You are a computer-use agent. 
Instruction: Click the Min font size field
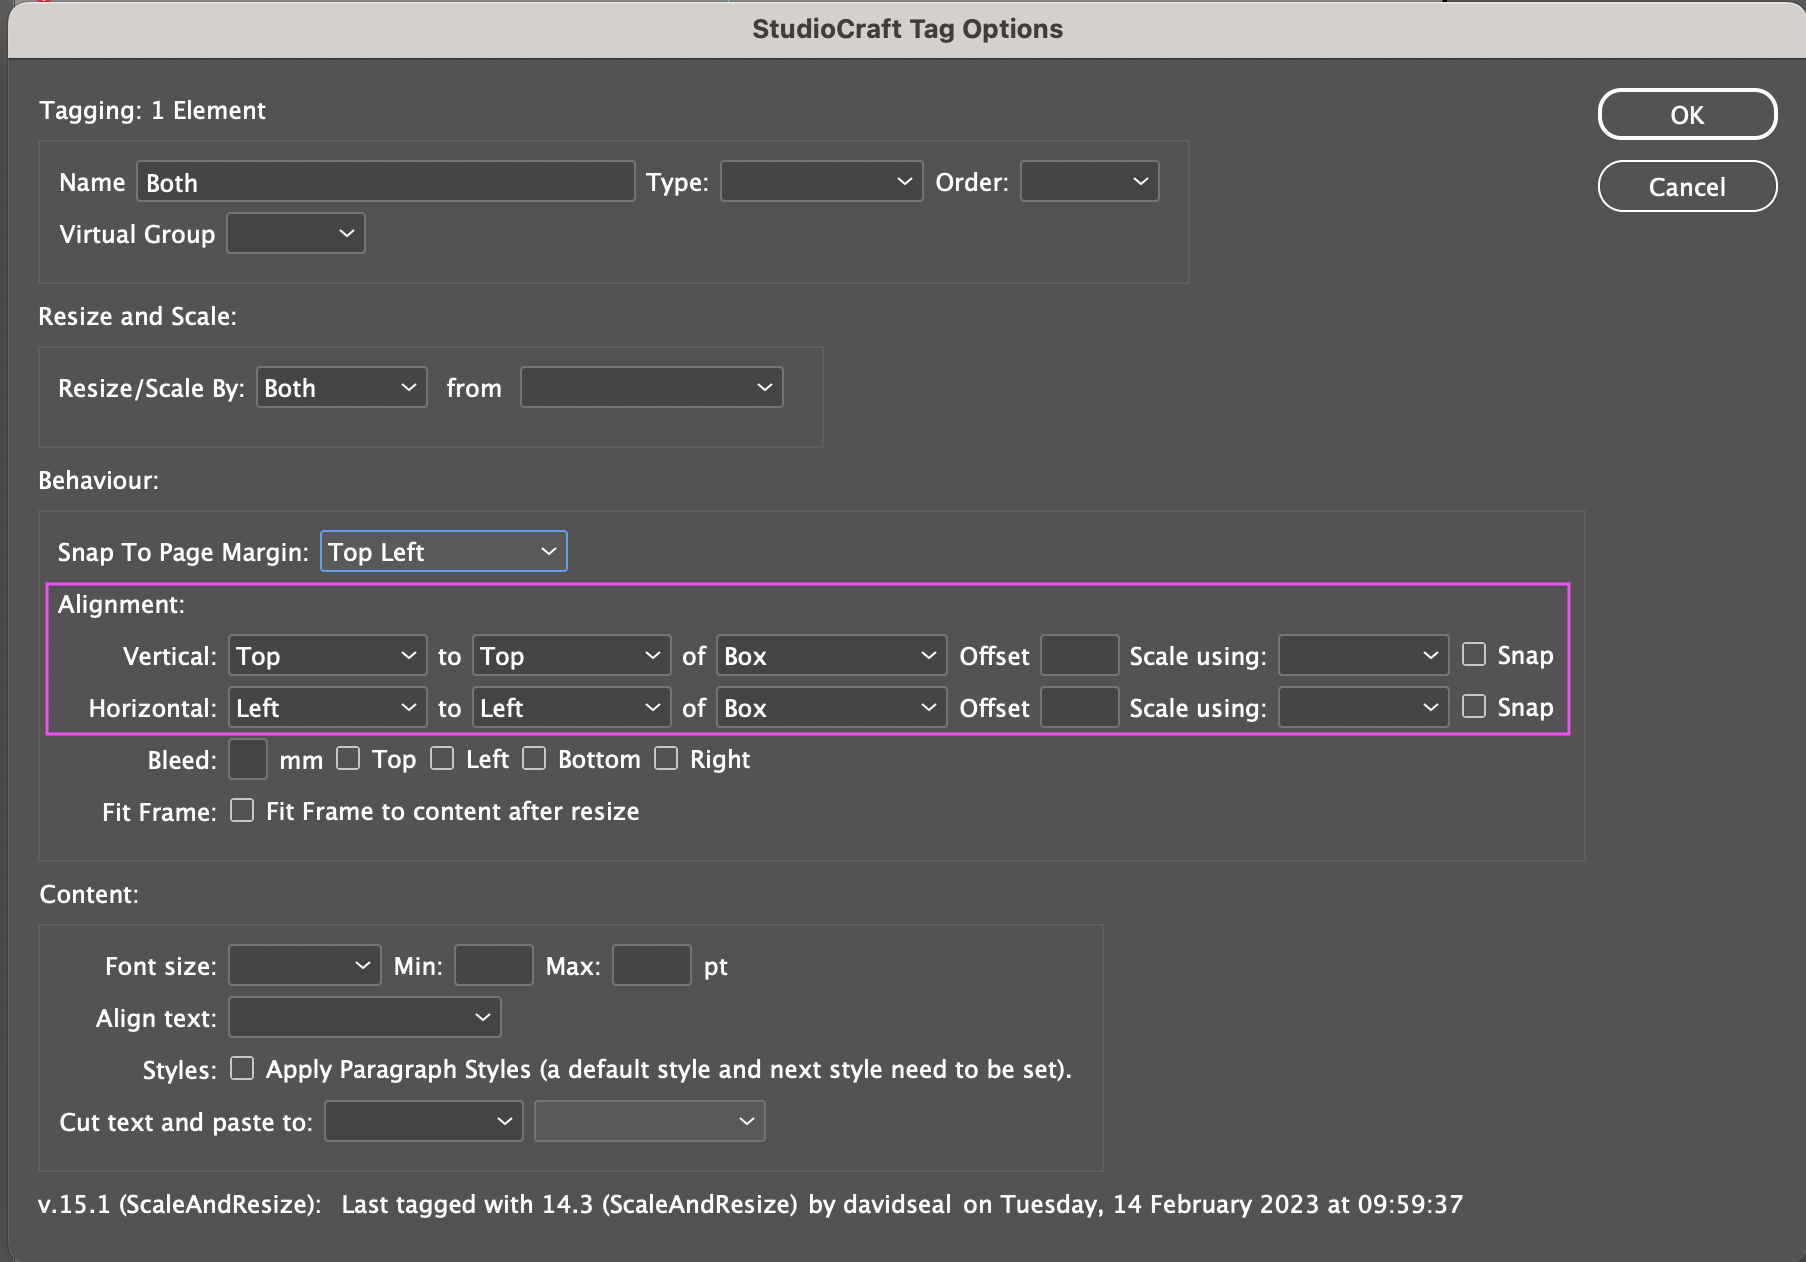pyautogui.click(x=494, y=966)
